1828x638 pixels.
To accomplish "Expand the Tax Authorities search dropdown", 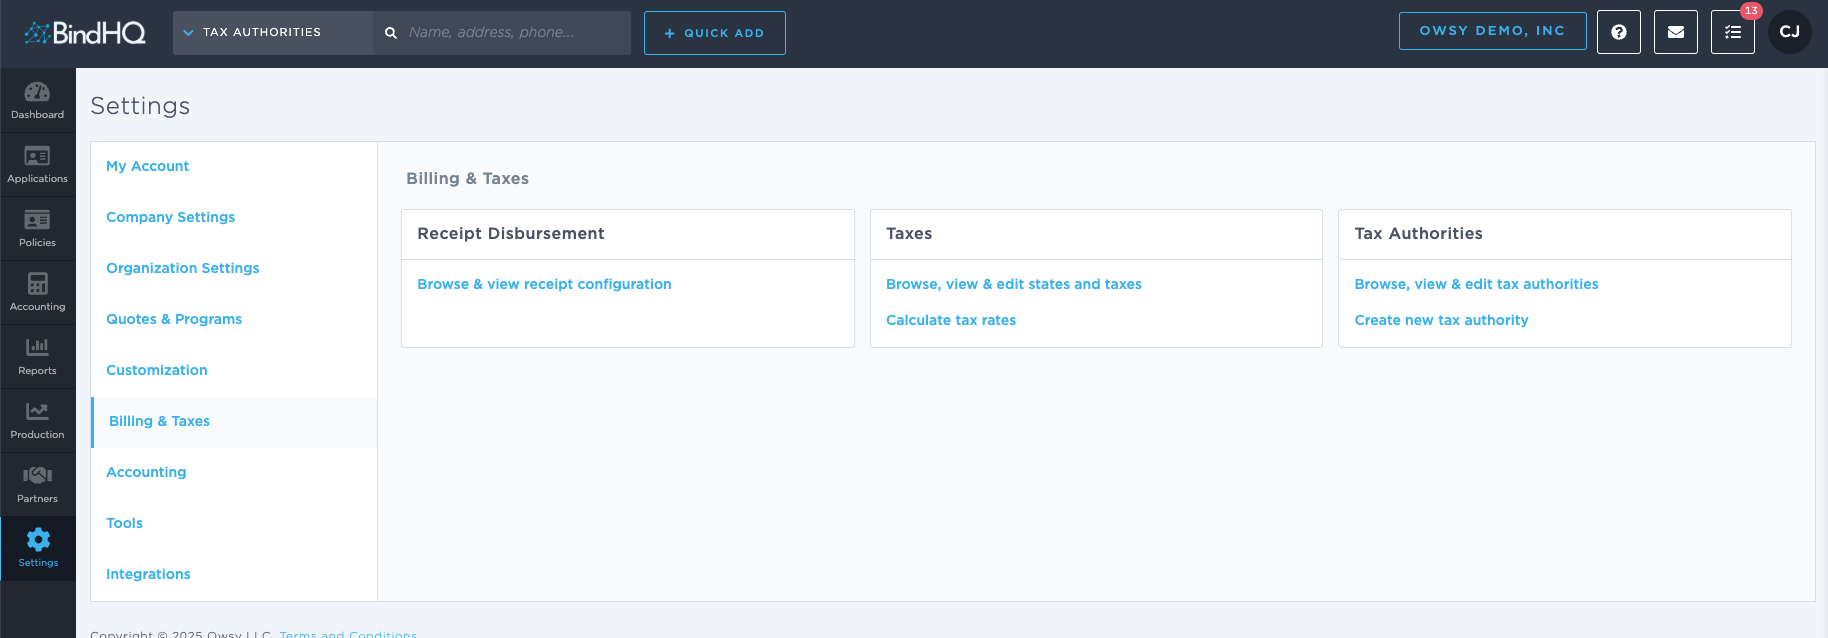I will 273,33.
